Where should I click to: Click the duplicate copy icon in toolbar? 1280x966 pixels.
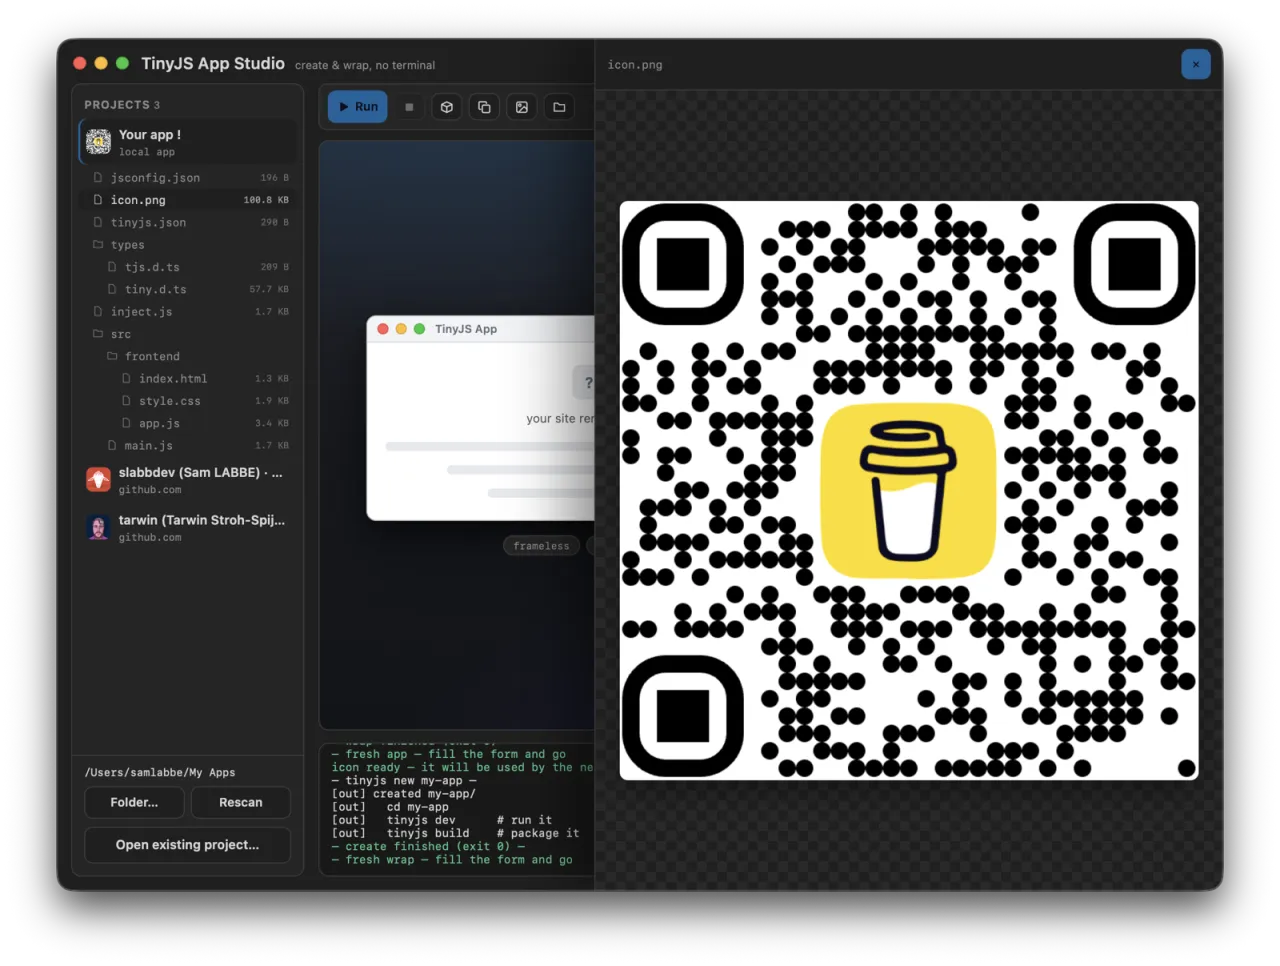(484, 107)
